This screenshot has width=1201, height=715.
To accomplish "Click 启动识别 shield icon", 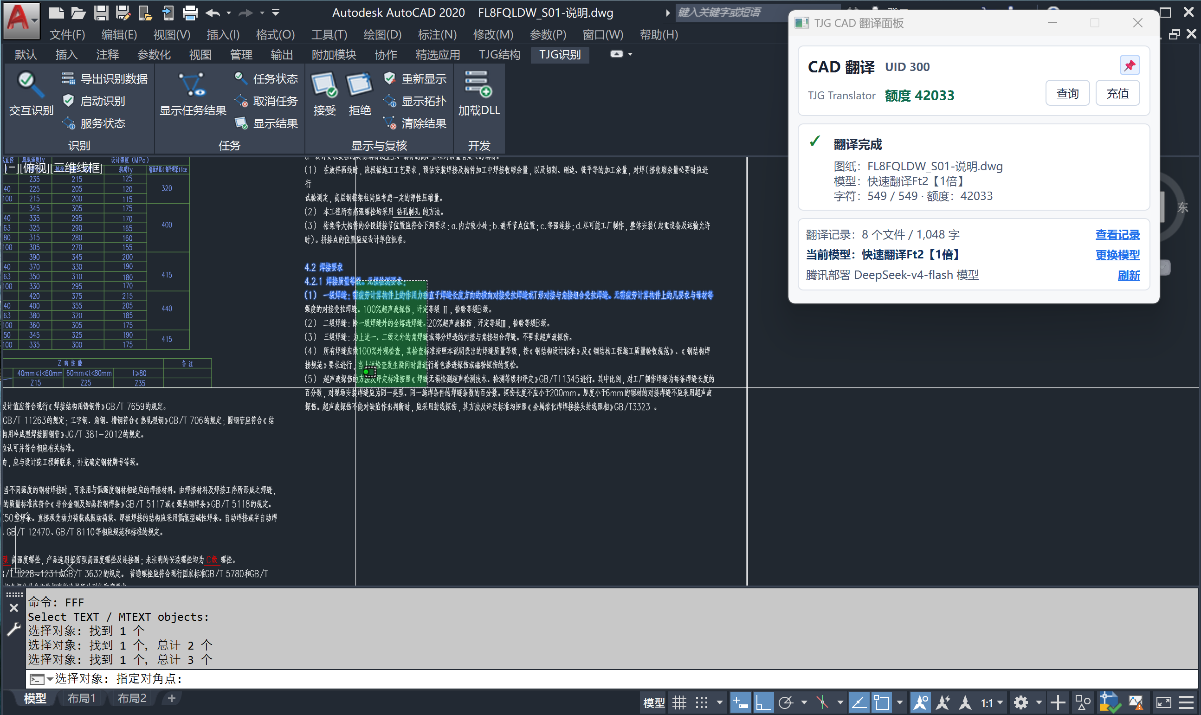I will 93,101.
